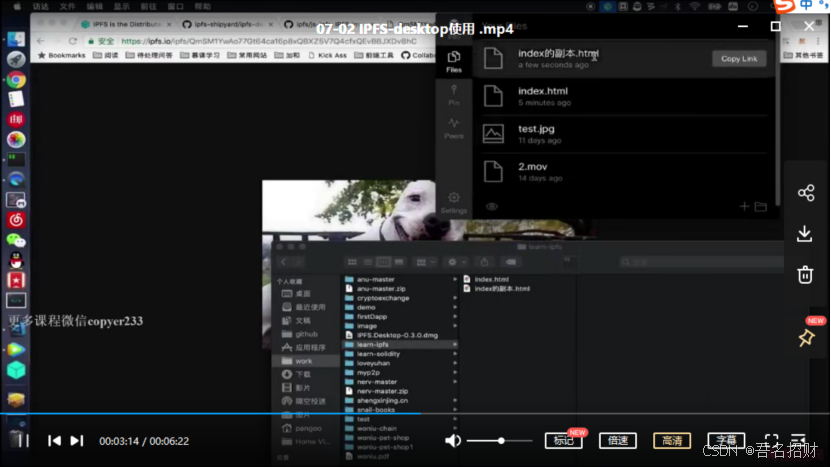Open the 倍速 playback speed menu
This screenshot has height=467, width=831.
[618, 440]
